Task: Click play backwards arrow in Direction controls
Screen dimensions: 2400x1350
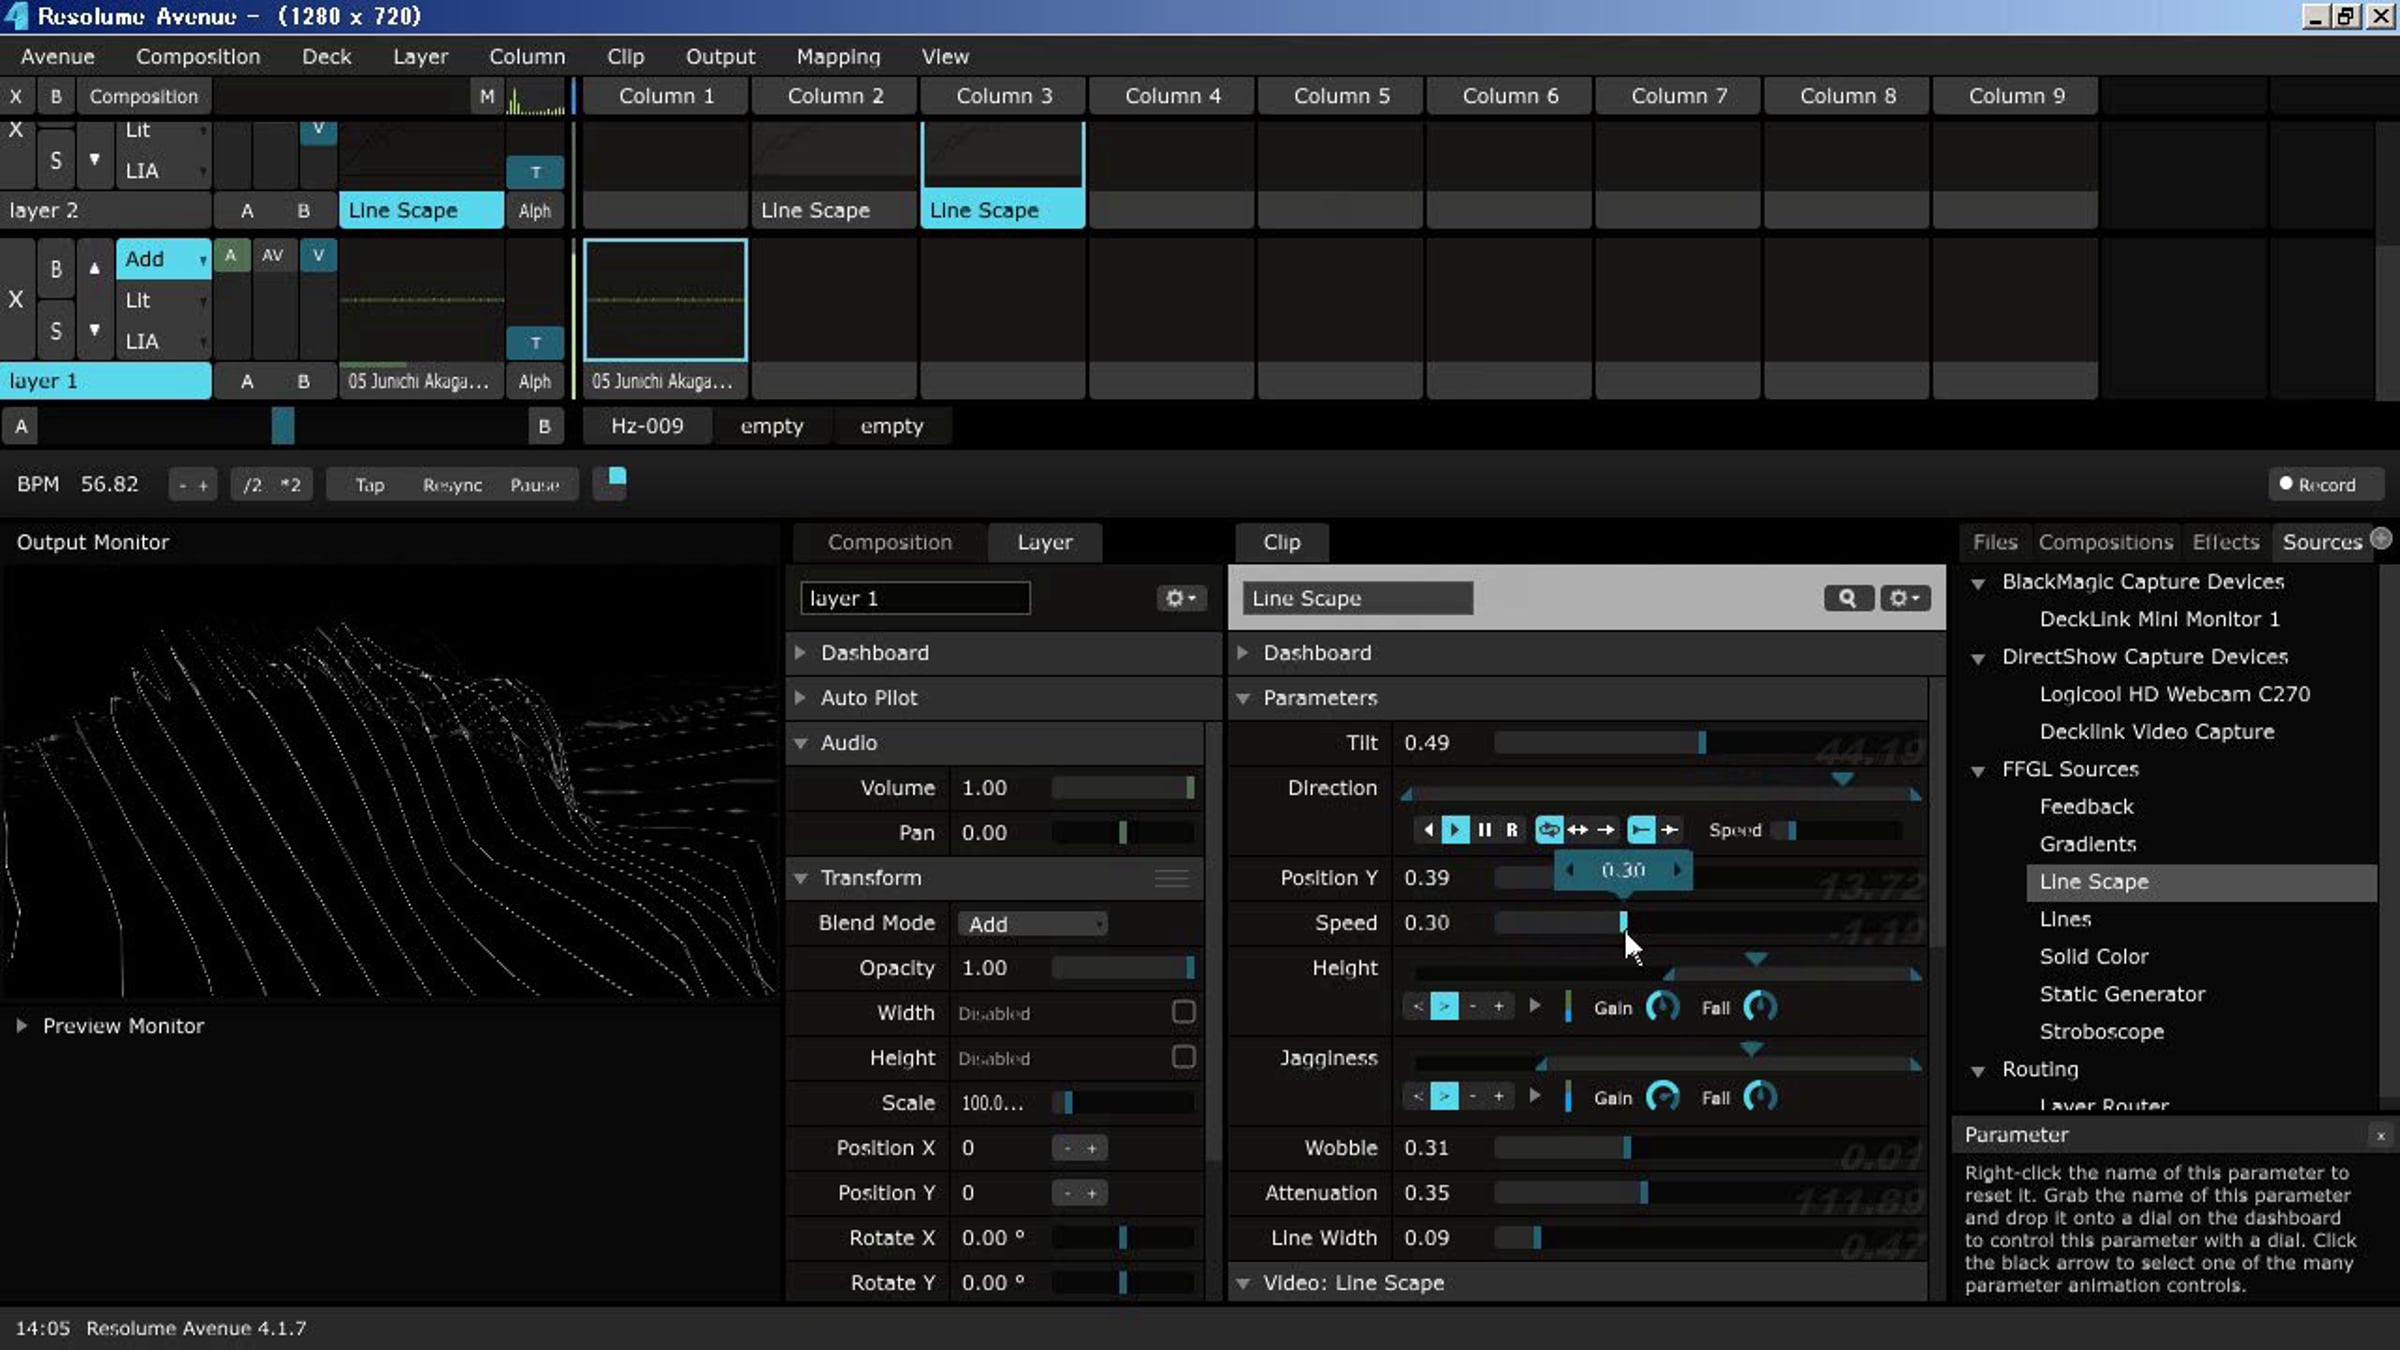Action: [1428, 830]
